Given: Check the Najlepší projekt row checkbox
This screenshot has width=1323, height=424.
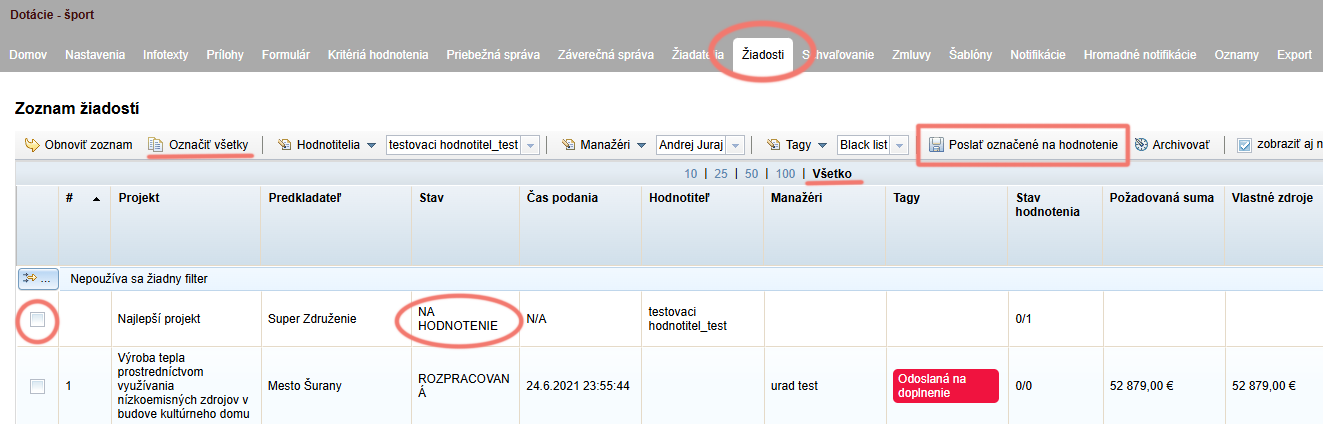Looking at the screenshot, I should tap(38, 319).
